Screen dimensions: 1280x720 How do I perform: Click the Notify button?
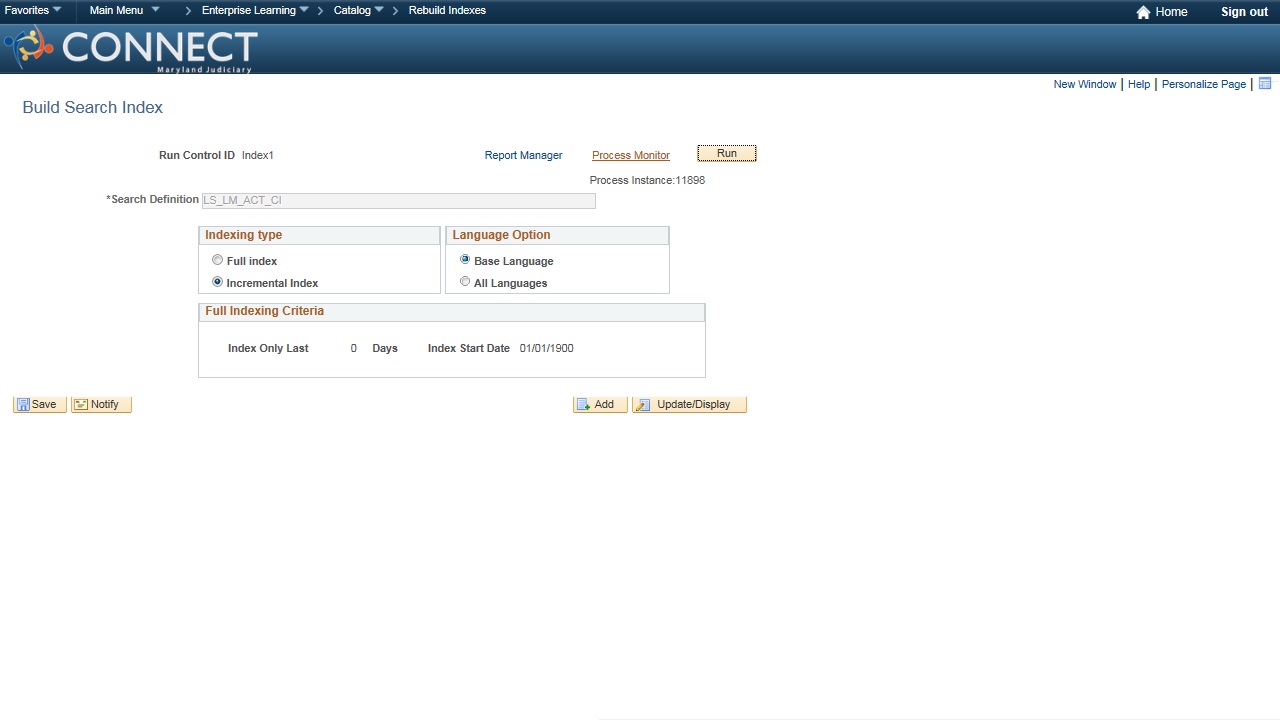pyautogui.click(x=101, y=404)
